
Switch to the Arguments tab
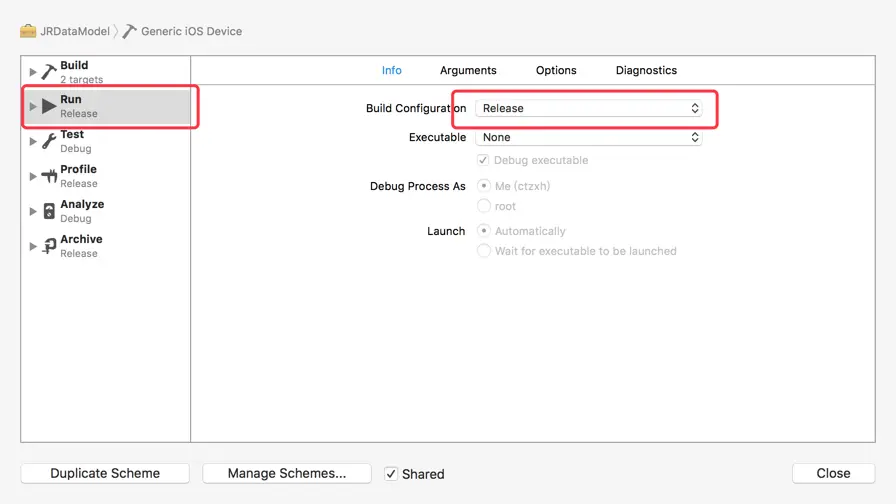468,70
